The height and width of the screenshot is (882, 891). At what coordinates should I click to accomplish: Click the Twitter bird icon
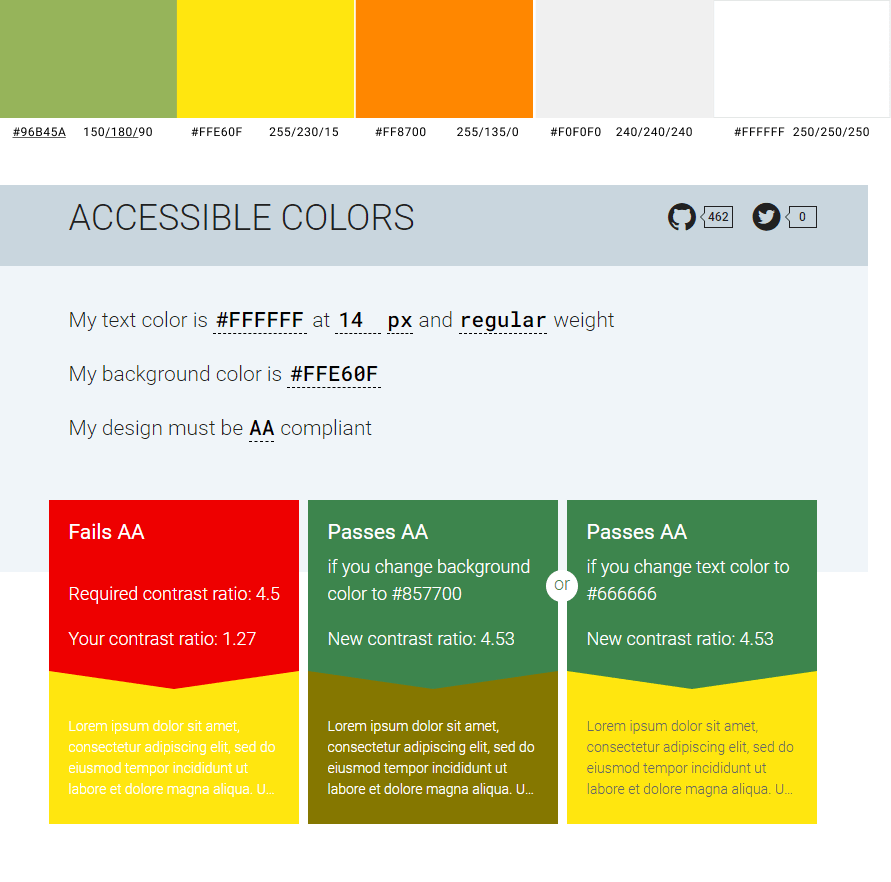[x=766, y=217]
